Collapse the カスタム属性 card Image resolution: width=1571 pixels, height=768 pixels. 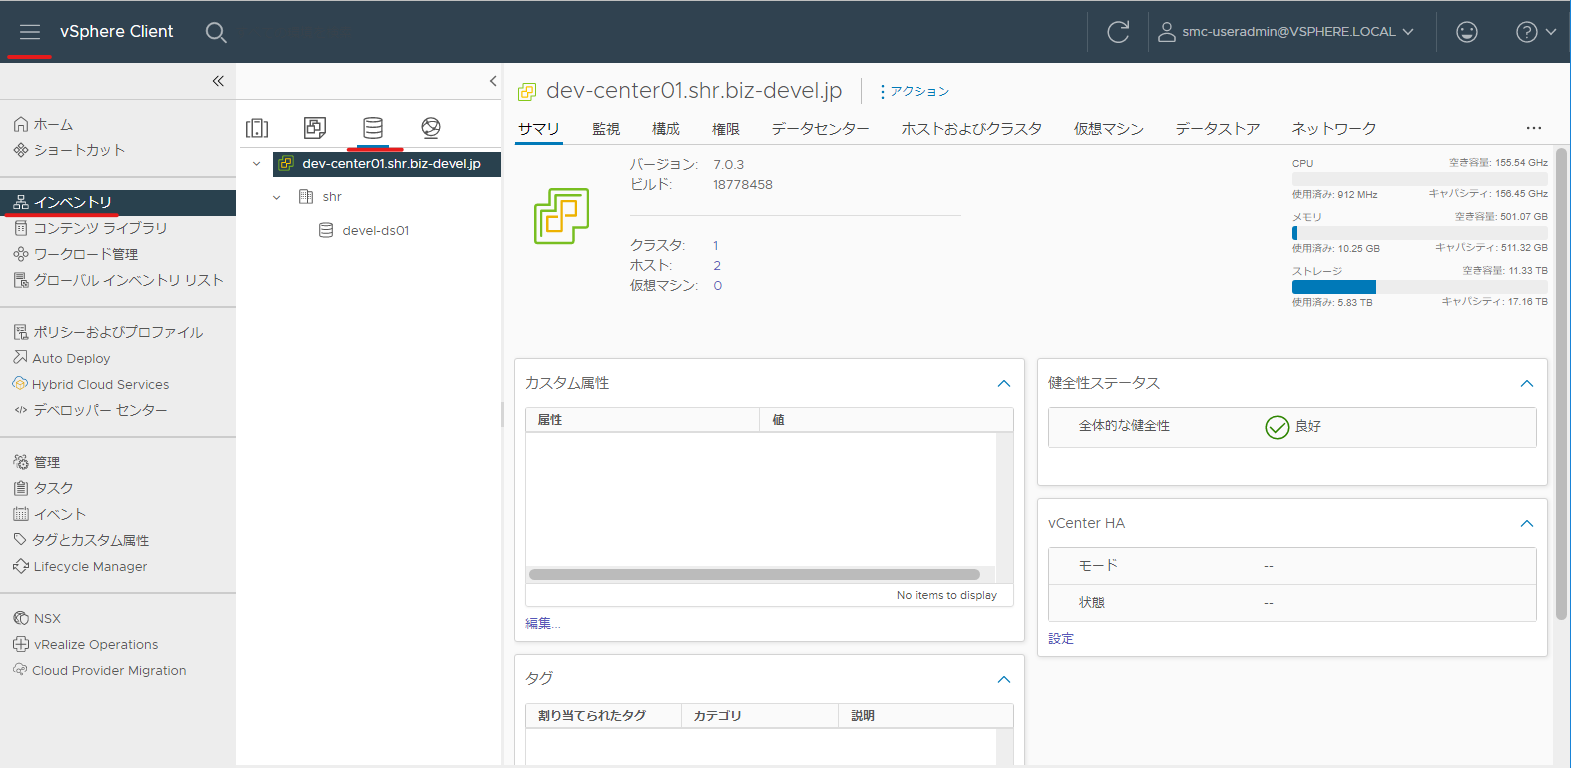point(1004,384)
